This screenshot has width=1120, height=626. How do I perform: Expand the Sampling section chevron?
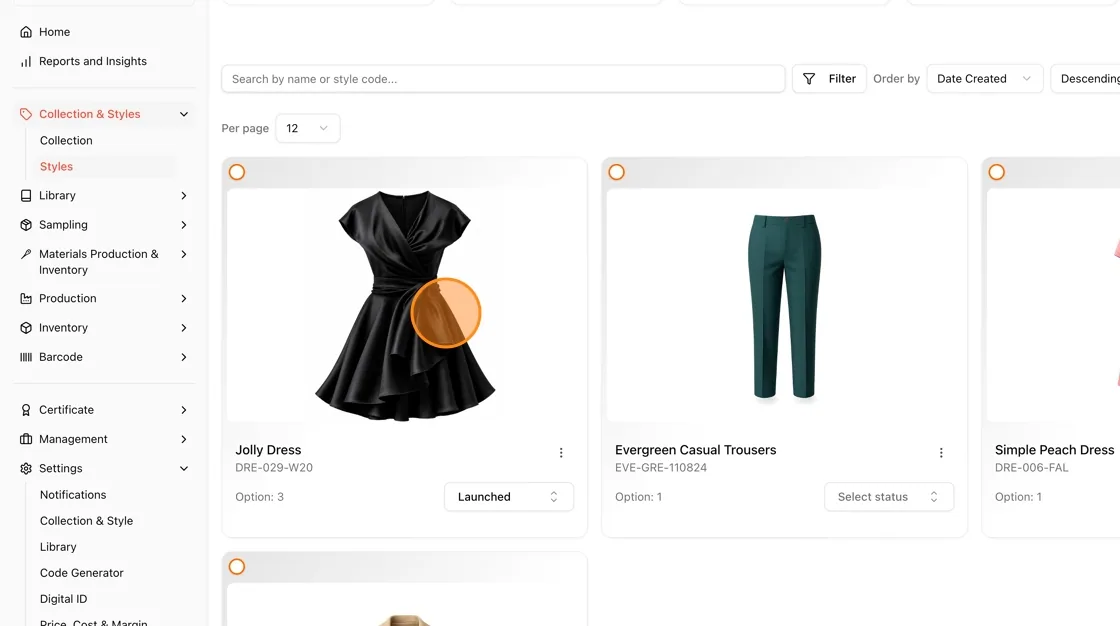click(x=184, y=225)
